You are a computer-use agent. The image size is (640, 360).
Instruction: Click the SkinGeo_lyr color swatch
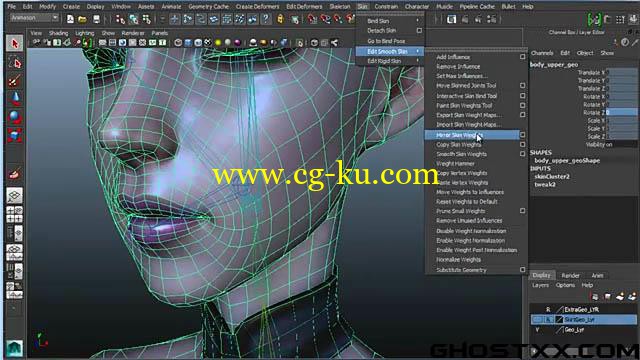[559, 319]
